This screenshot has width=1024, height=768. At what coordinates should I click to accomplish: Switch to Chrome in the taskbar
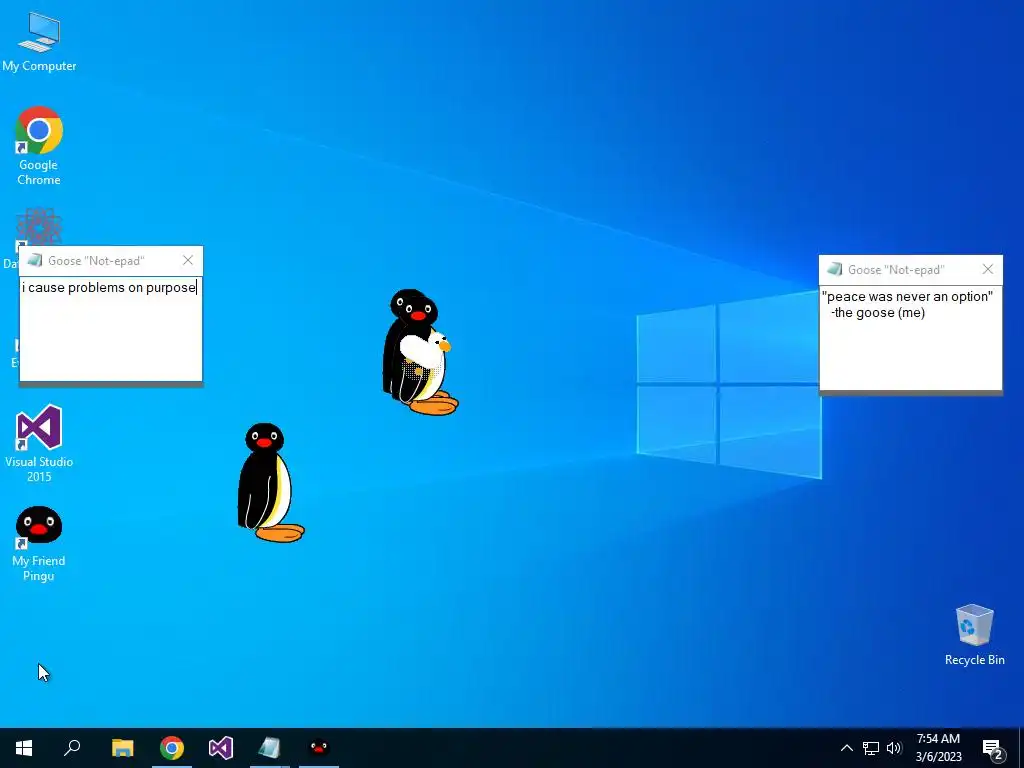click(x=172, y=748)
